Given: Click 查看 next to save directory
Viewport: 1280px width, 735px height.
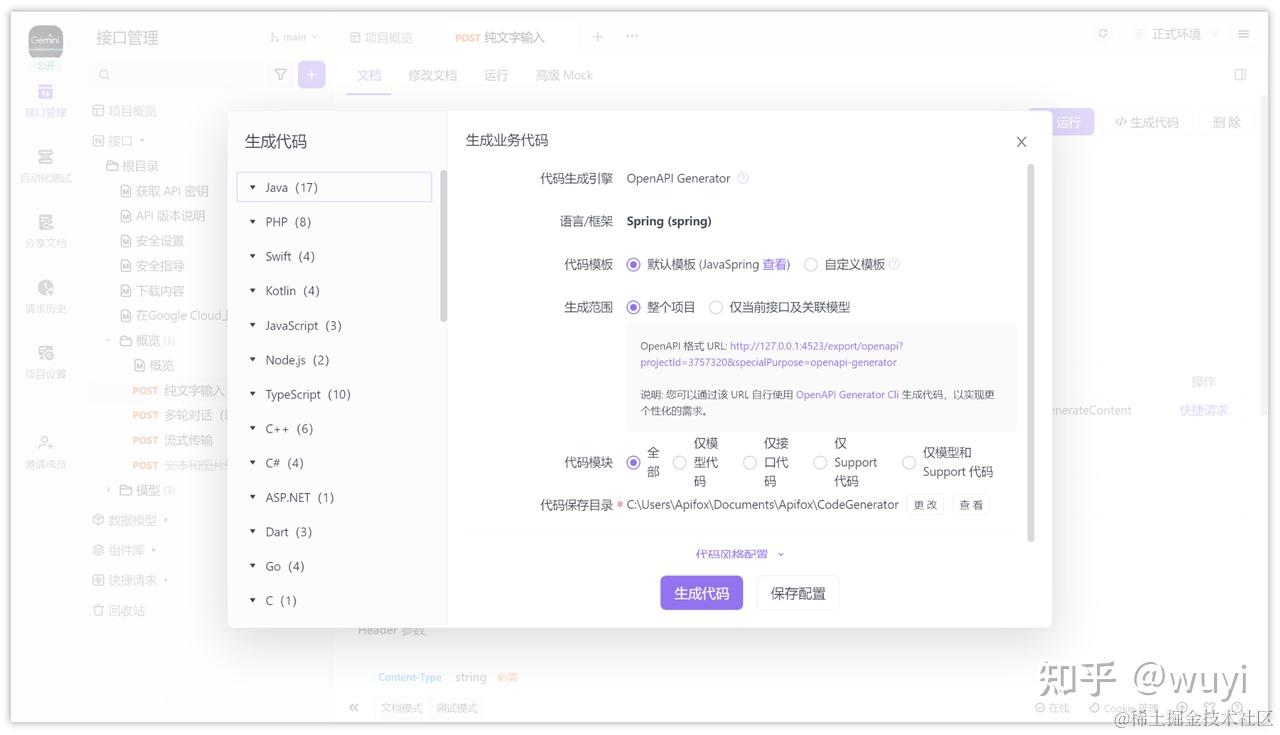Looking at the screenshot, I should 971,505.
